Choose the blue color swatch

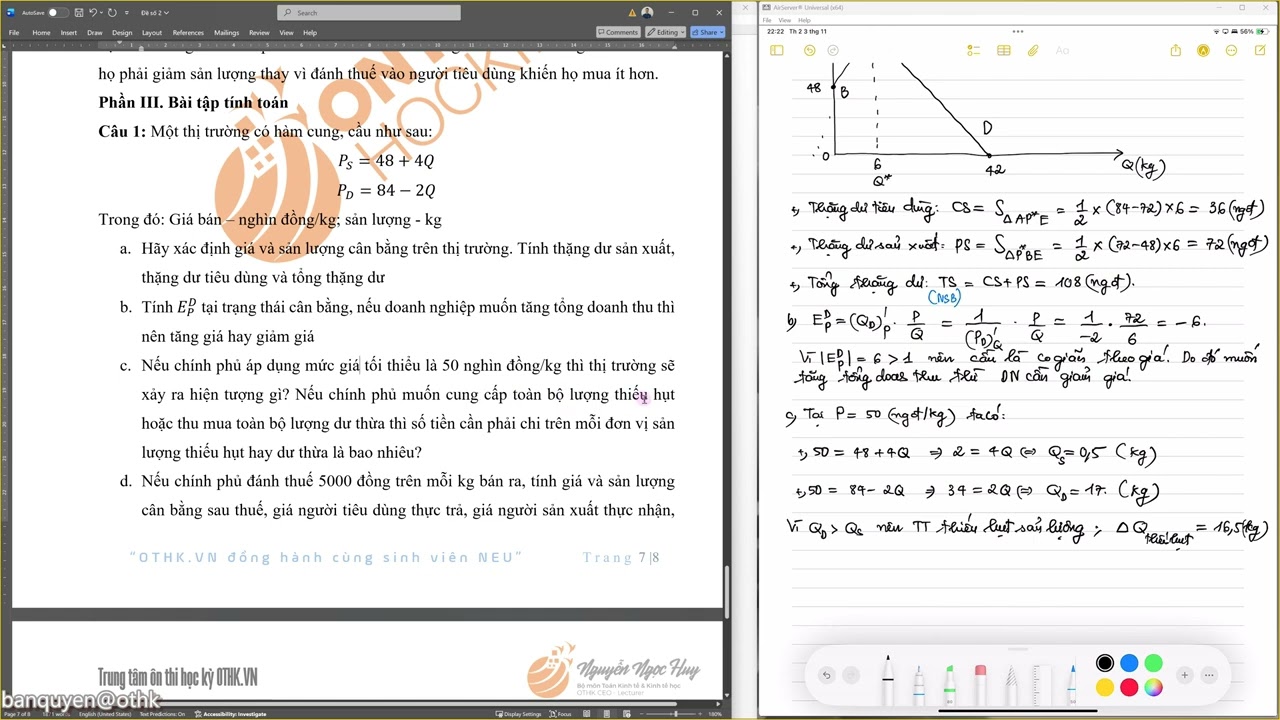[x=1129, y=663]
